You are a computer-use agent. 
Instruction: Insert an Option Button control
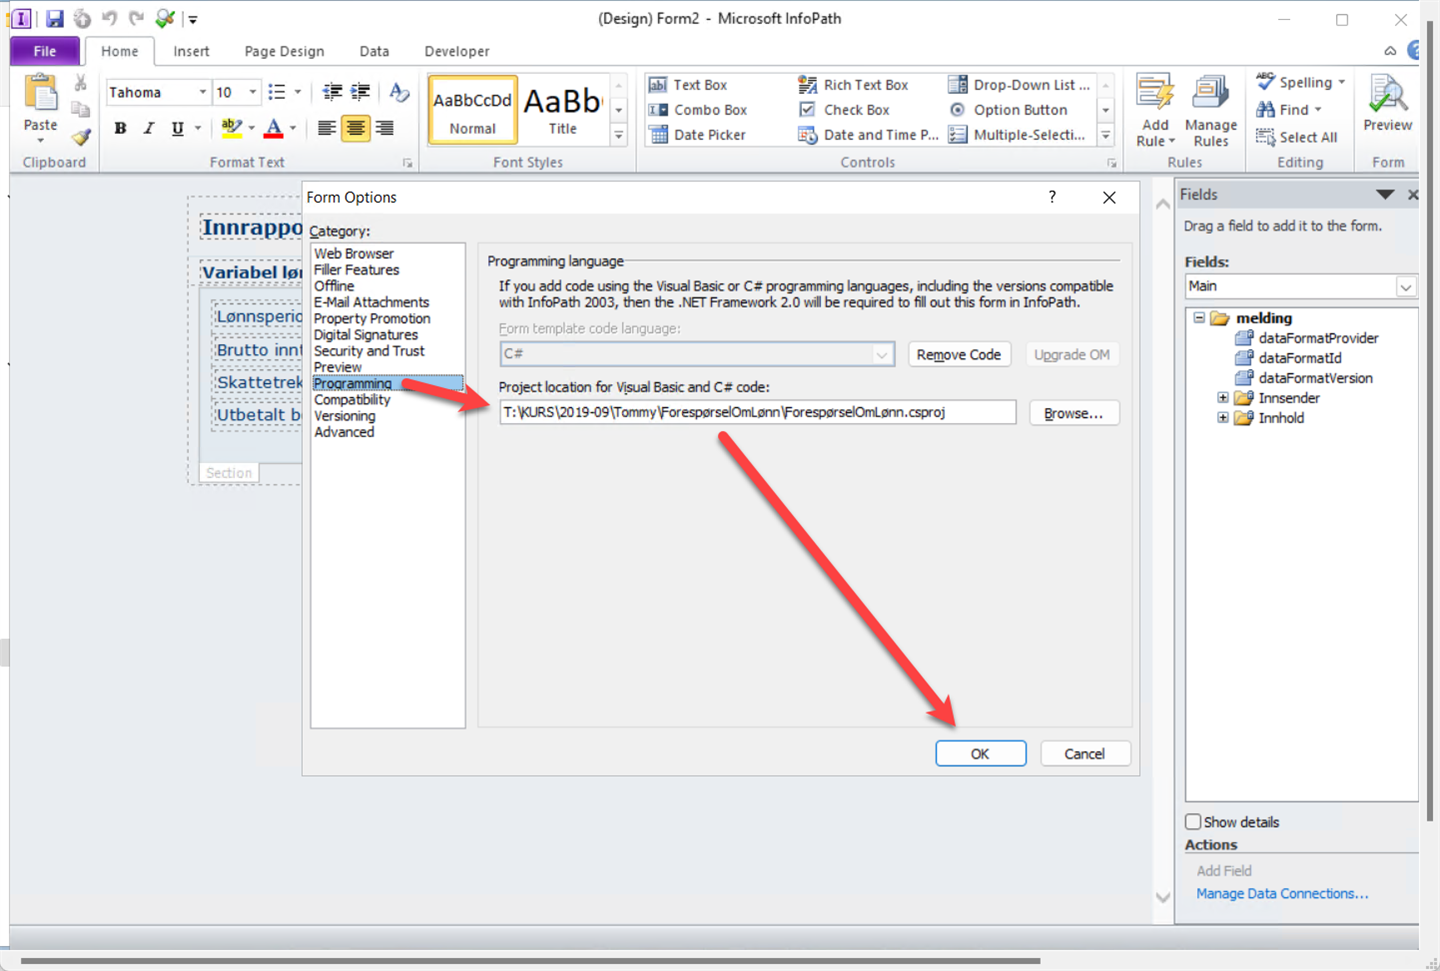(x=1009, y=110)
